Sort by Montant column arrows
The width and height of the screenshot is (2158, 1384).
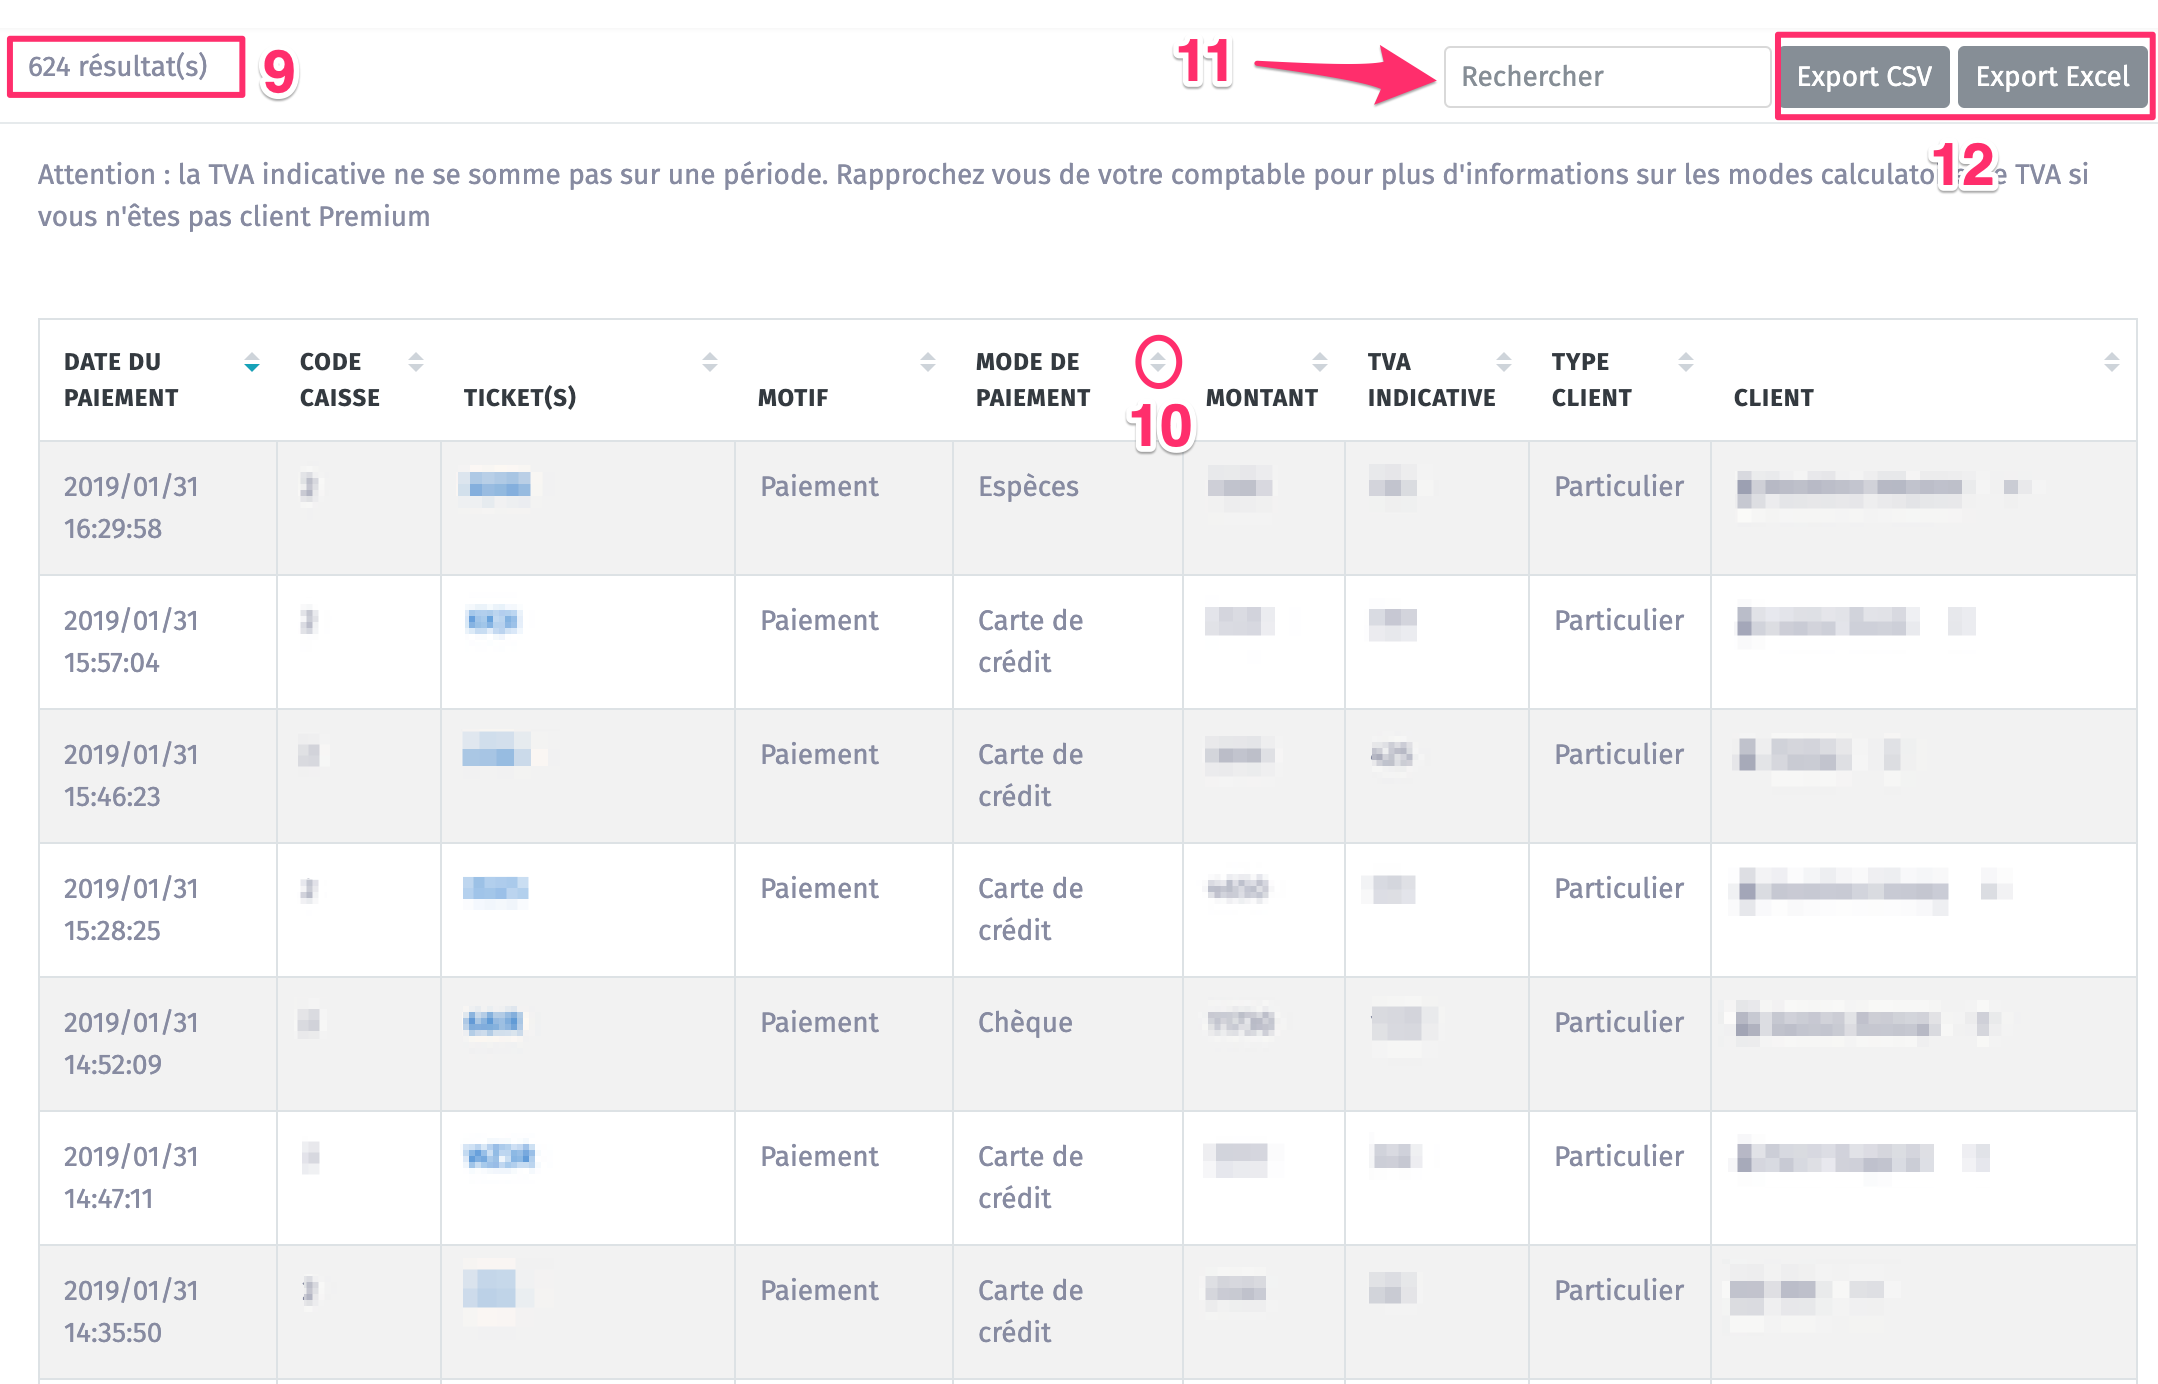point(1320,362)
